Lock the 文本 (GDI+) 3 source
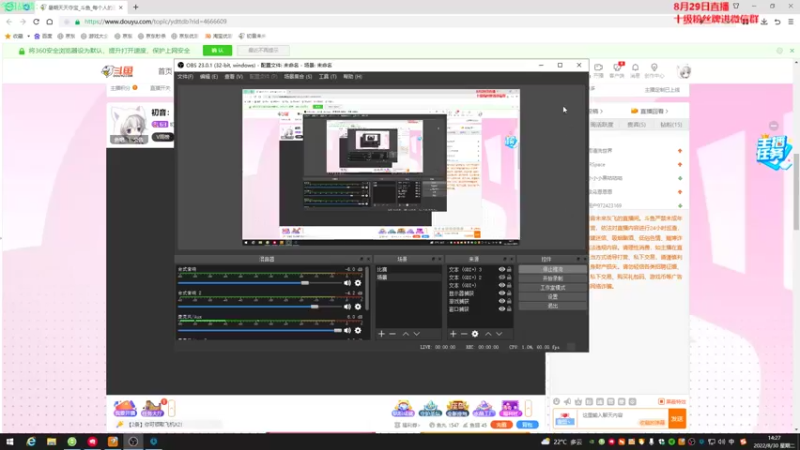The width and height of the screenshot is (800, 450). click(x=509, y=269)
